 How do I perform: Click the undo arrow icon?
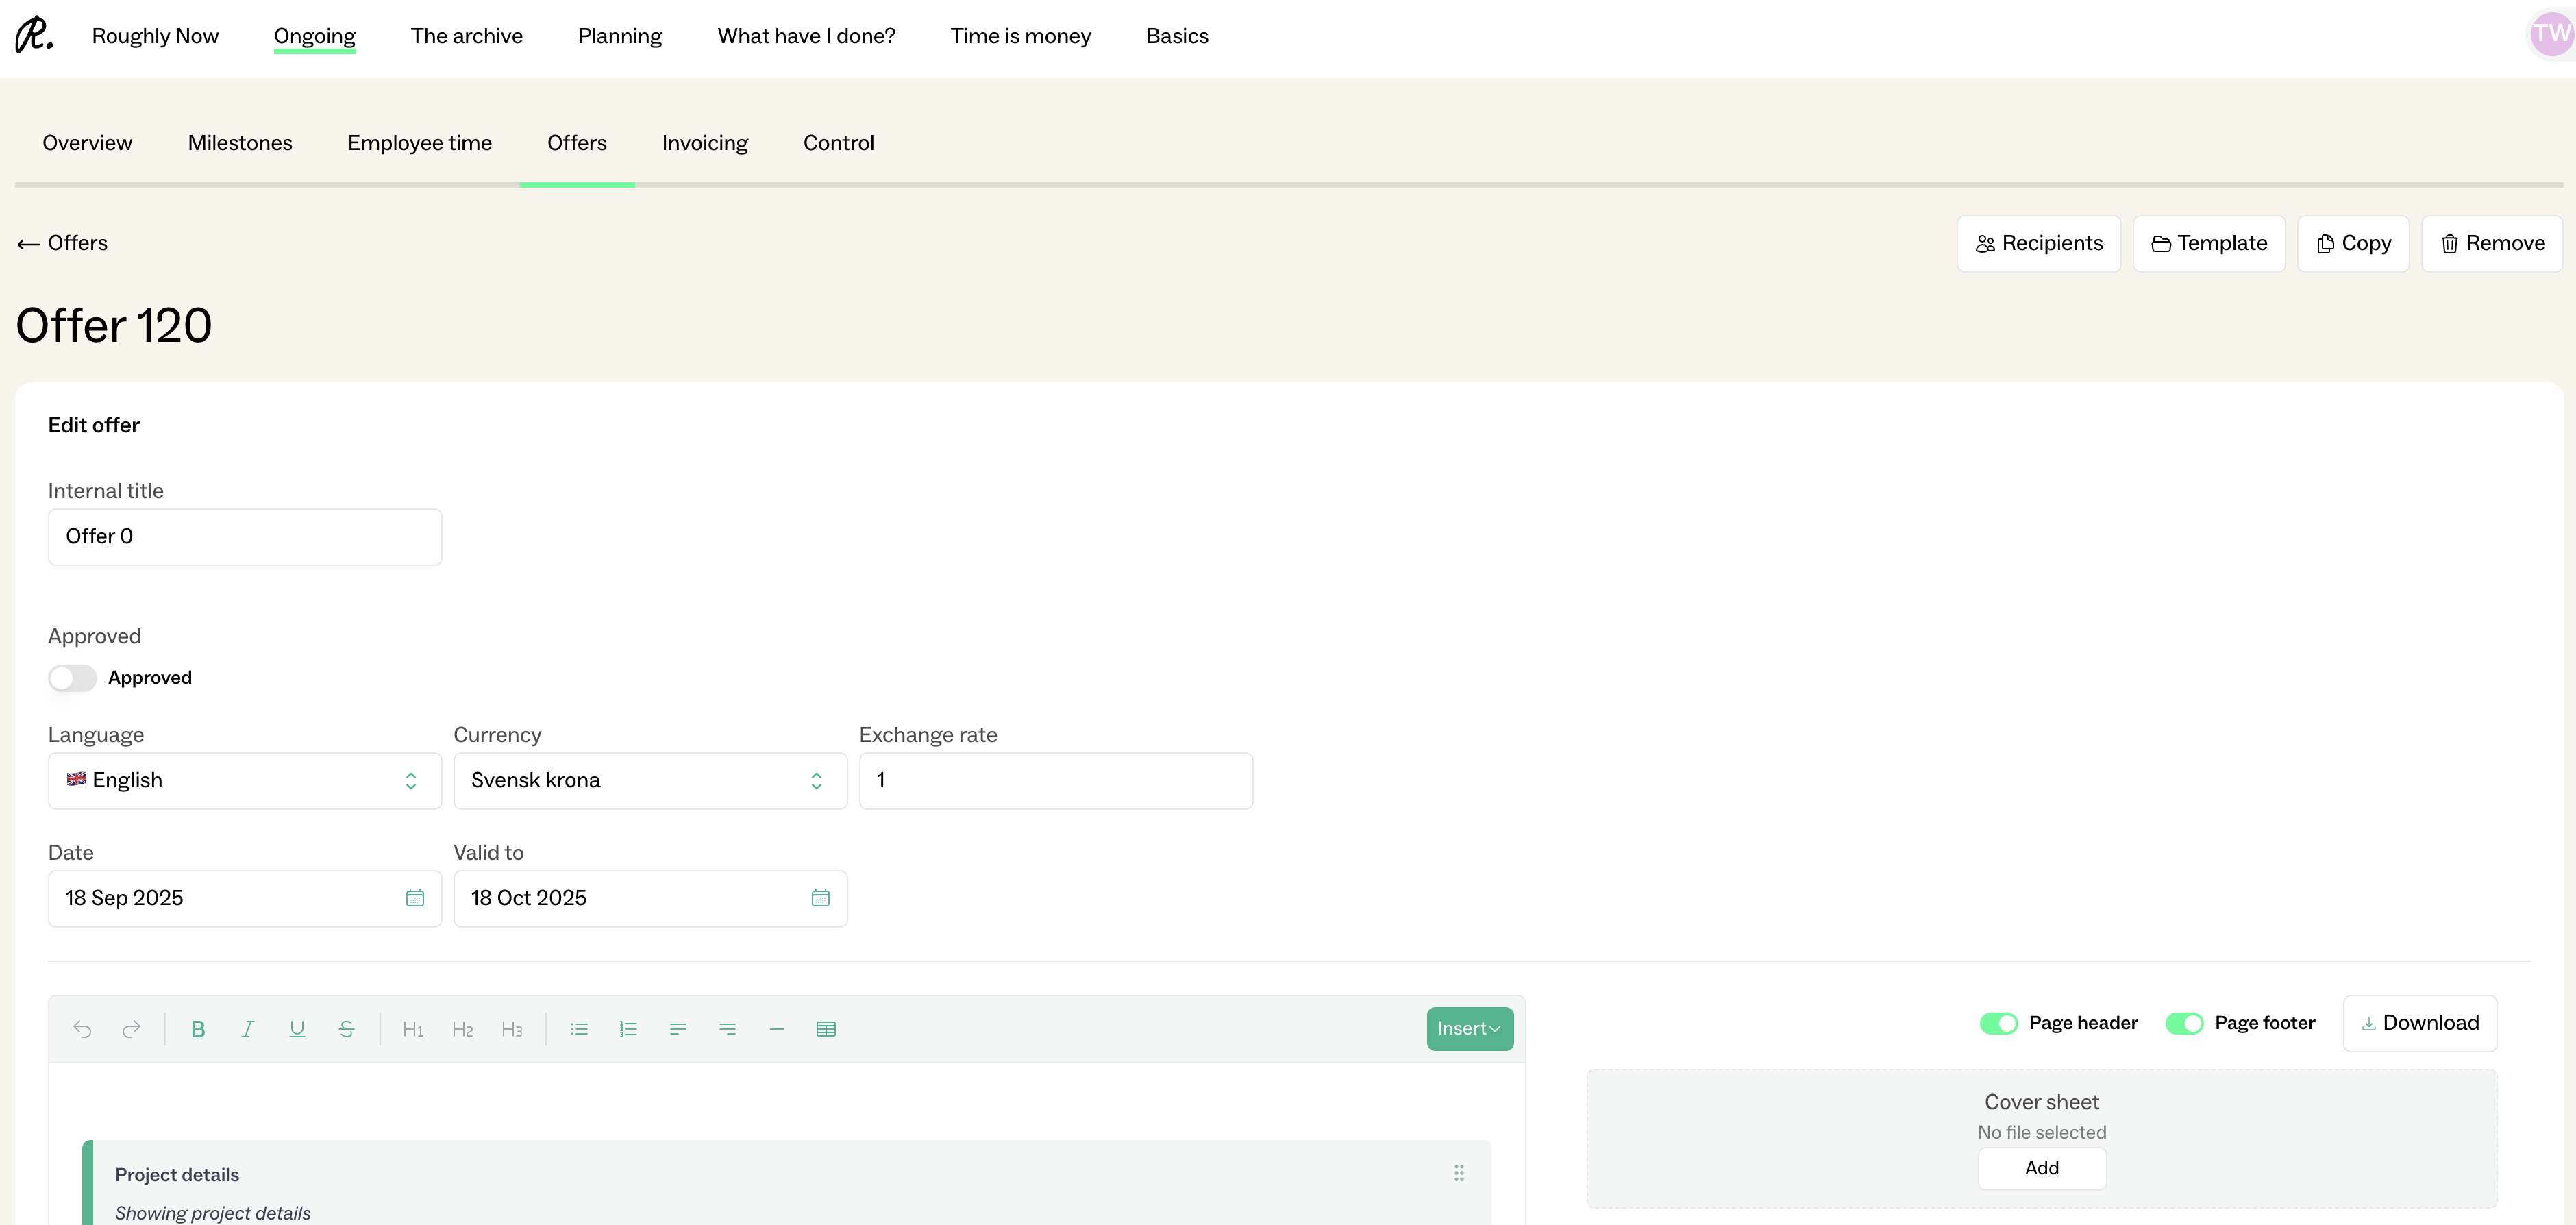[x=82, y=1029]
